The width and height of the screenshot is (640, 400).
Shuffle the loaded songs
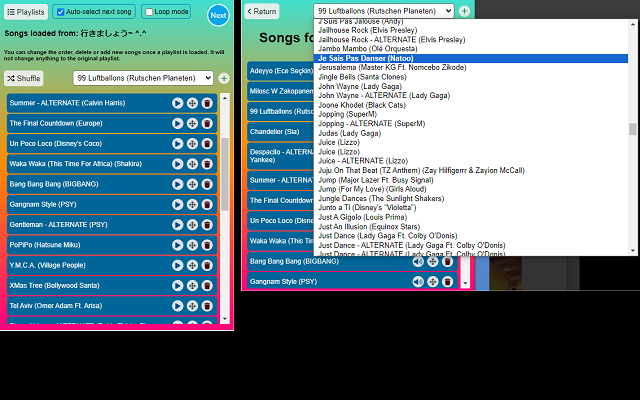click(x=24, y=78)
